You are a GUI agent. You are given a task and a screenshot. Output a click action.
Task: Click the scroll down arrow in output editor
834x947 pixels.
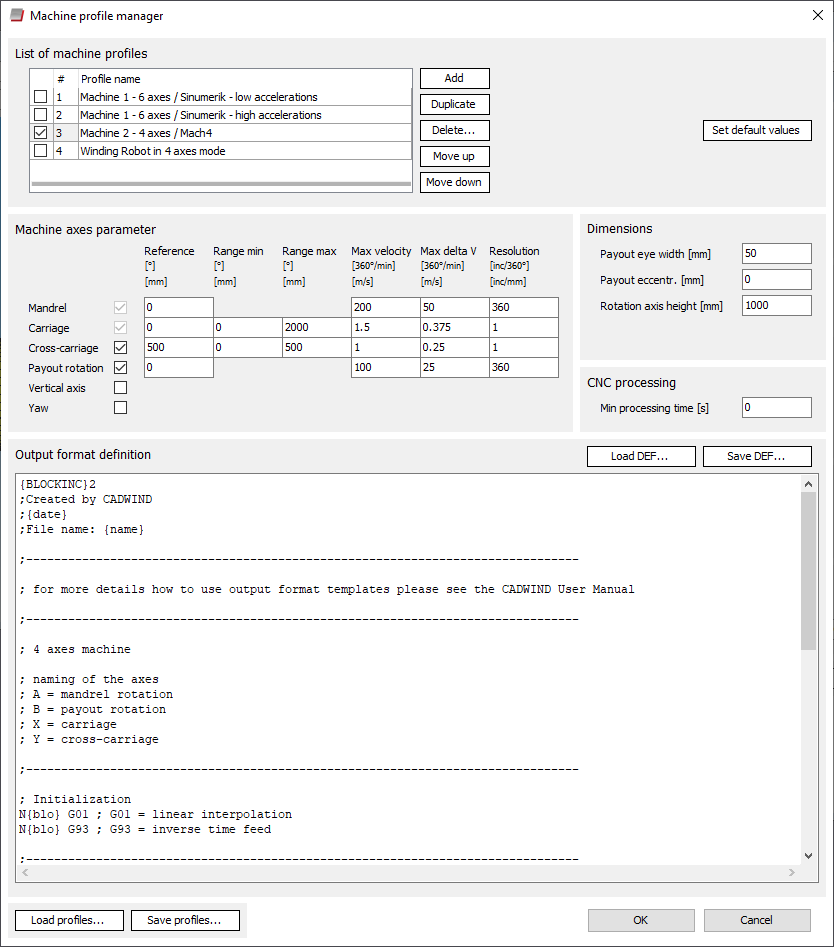(809, 856)
